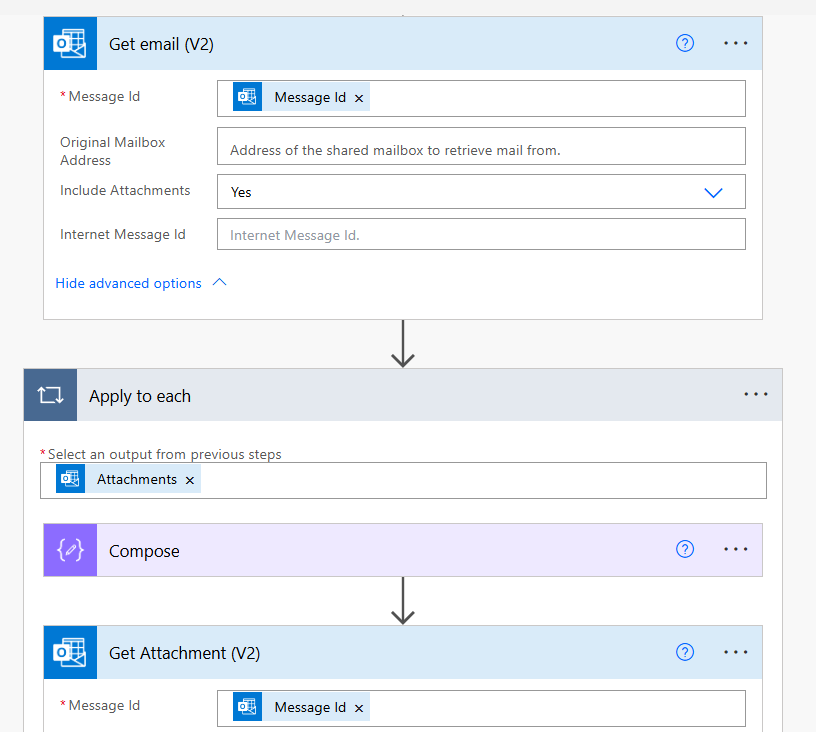Collapse the Compose action by its title
The image size is (816, 732).
(144, 551)
